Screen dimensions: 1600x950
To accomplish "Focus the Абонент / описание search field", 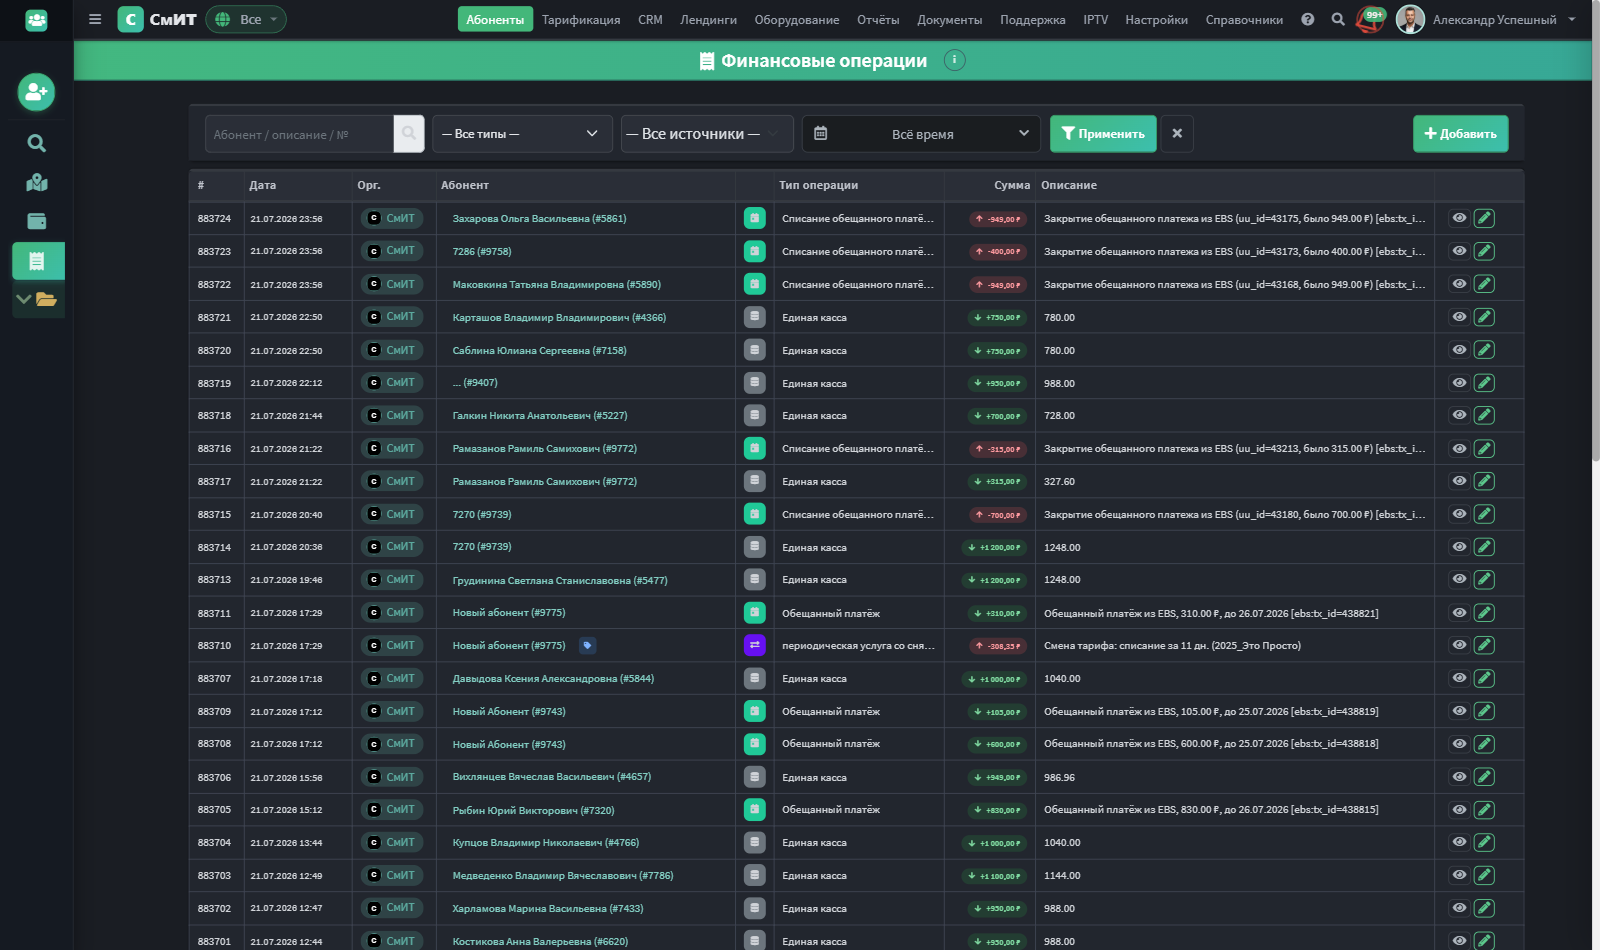I will [x=299, y=133].
